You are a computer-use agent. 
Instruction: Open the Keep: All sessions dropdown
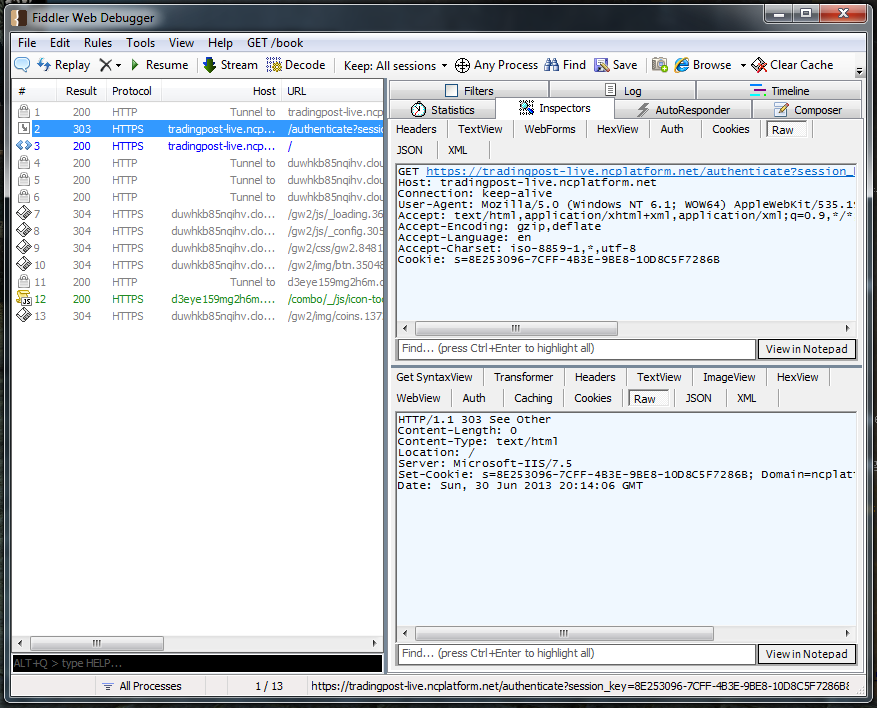coord(395,65)
